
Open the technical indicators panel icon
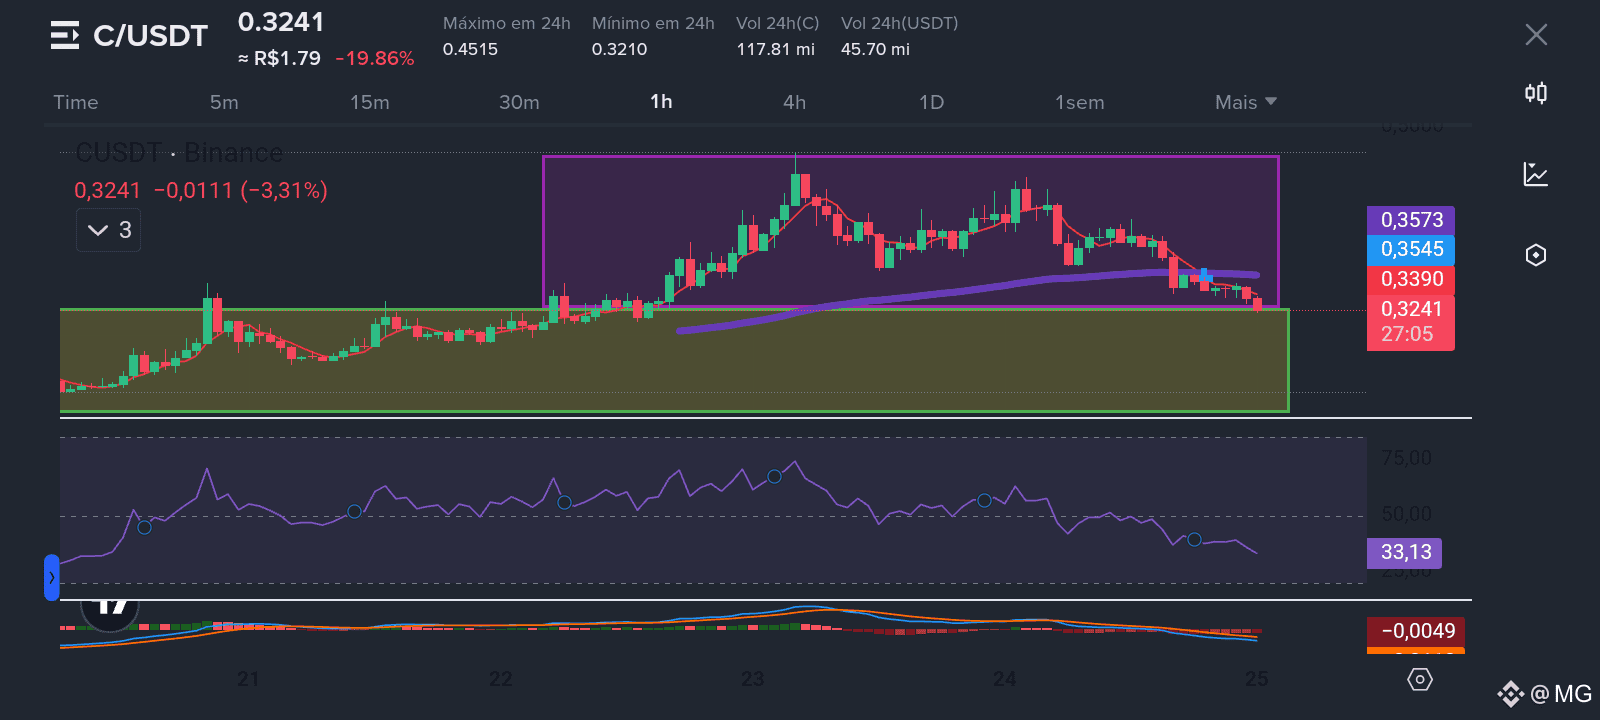[x=1536, y=174]
